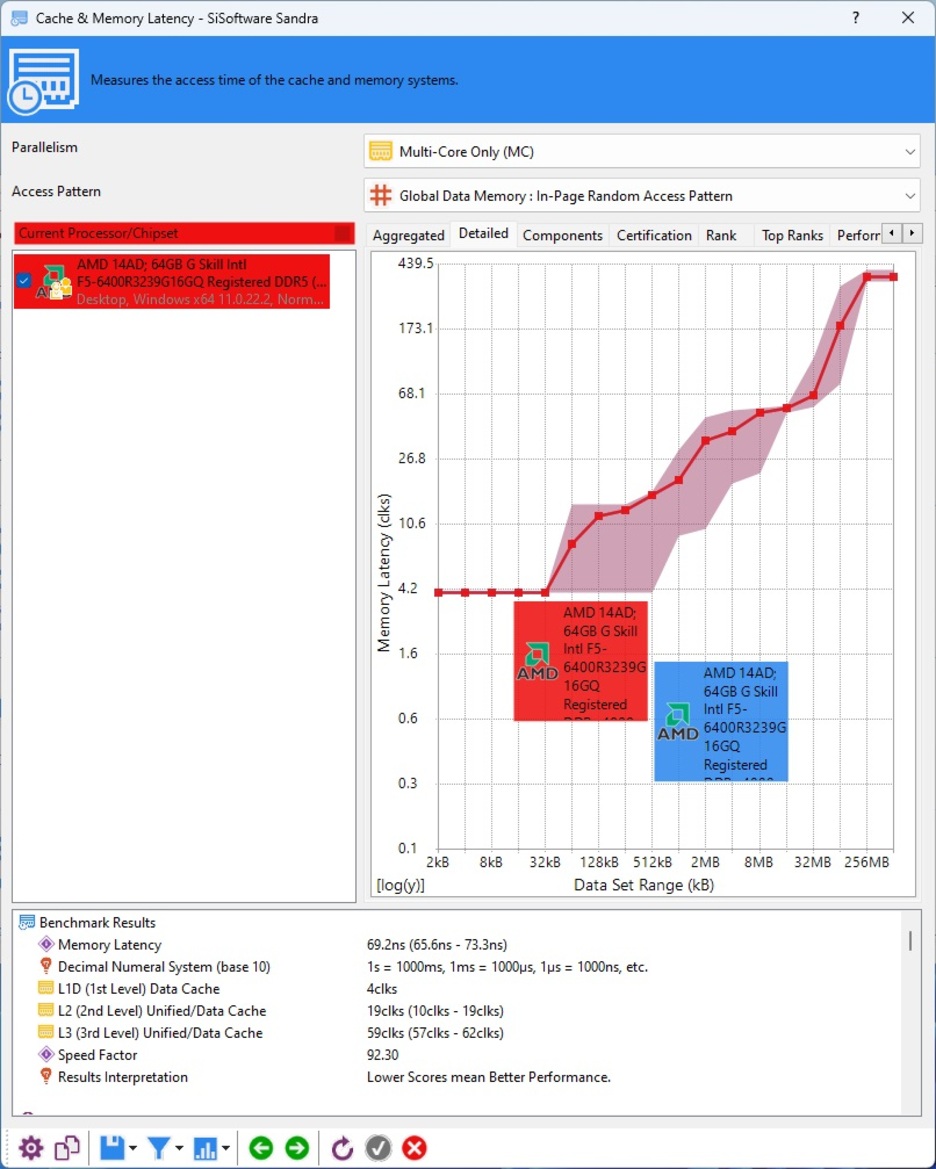Image resolution: width=936 pixels, height=1169 pixels.
Task: Click the window title bar app icon
Action: pos(19,18)
